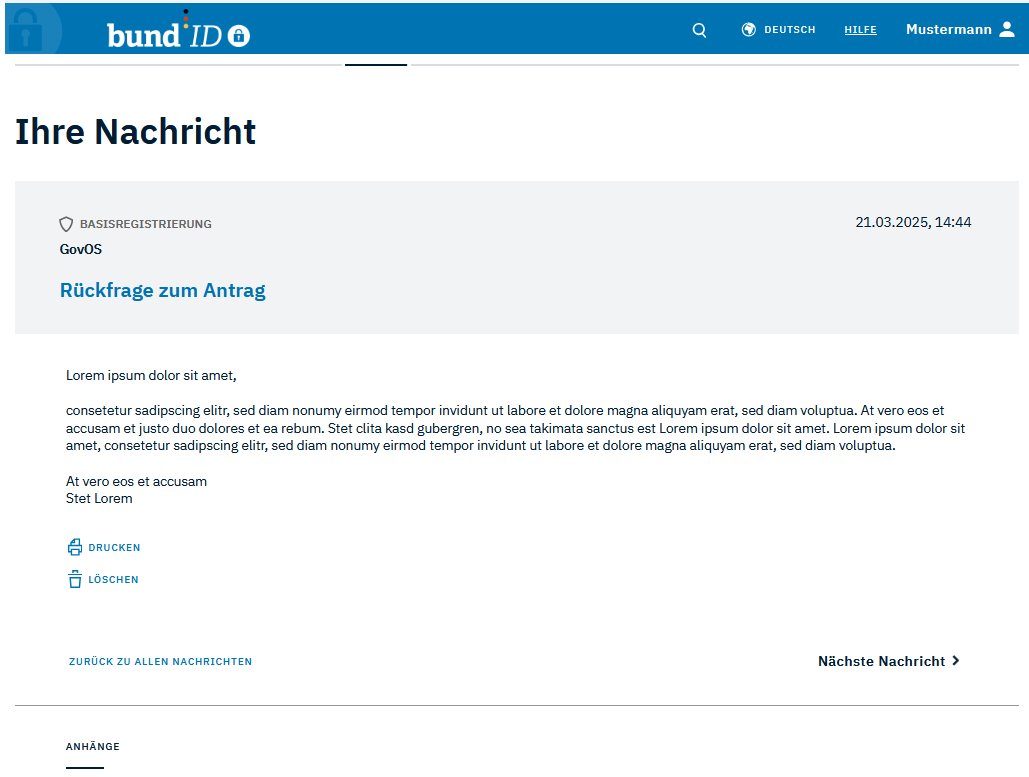The height and width of the screenshot is (777, 1029).
Task: Click the printer icon beside Drucken
Action: tap(75, 547)
